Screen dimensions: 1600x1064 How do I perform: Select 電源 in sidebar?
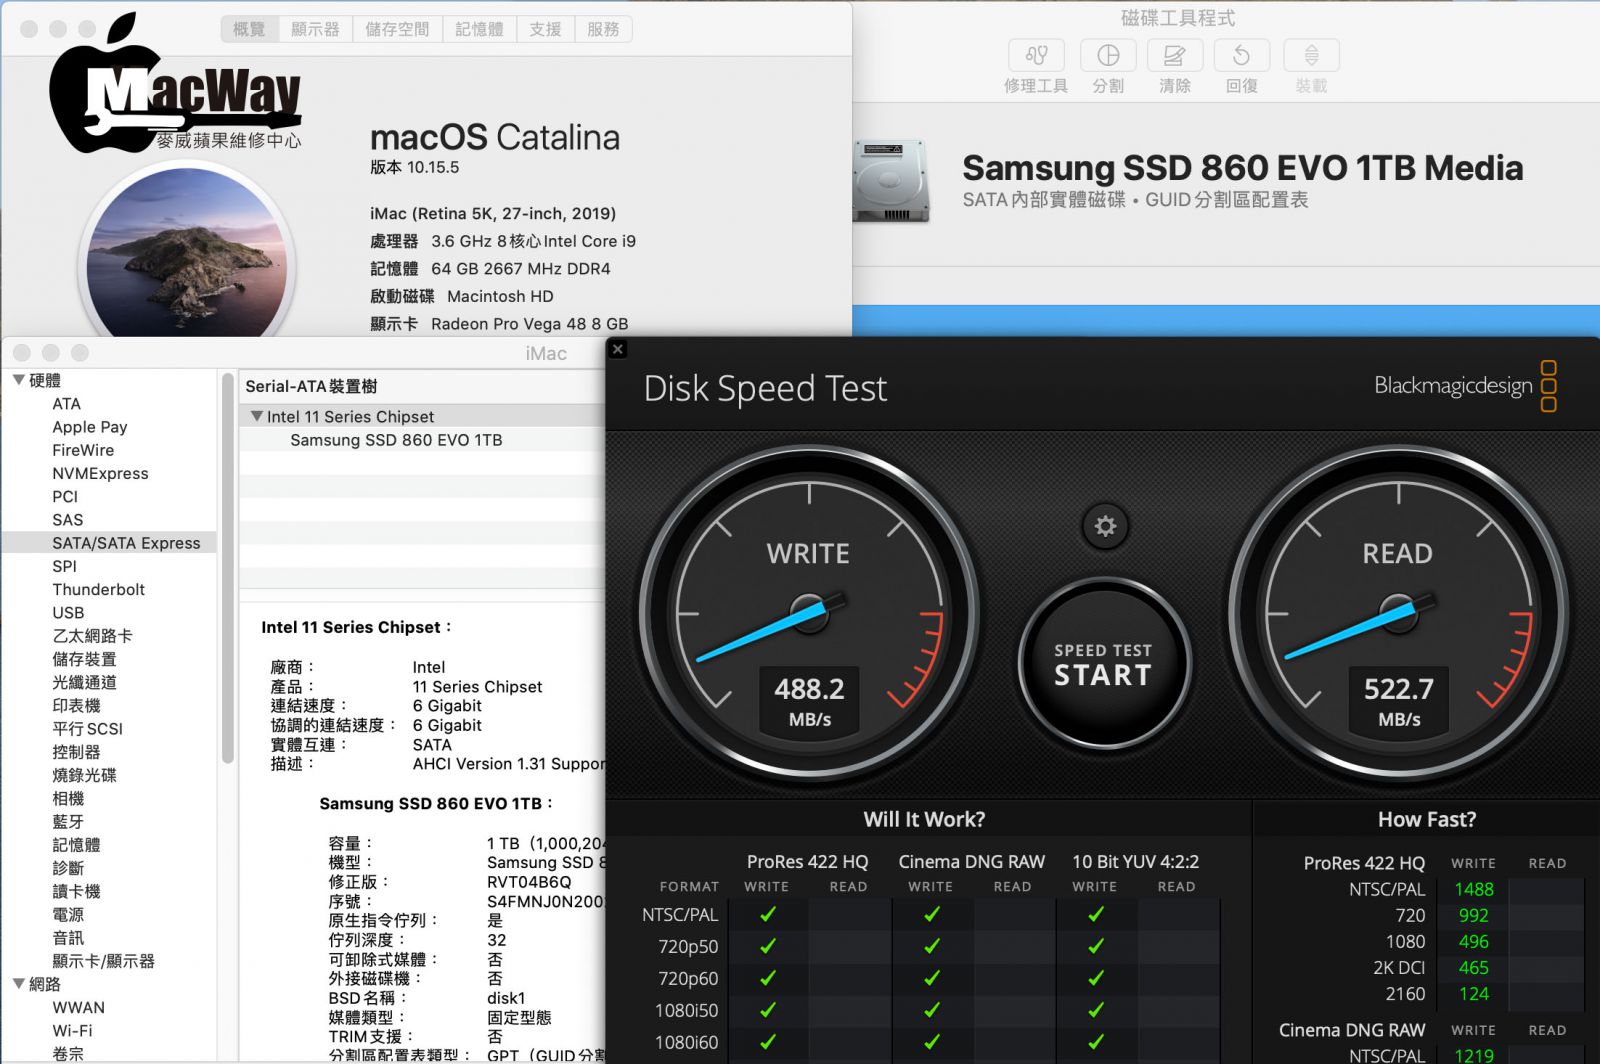[x=68, y=915]
